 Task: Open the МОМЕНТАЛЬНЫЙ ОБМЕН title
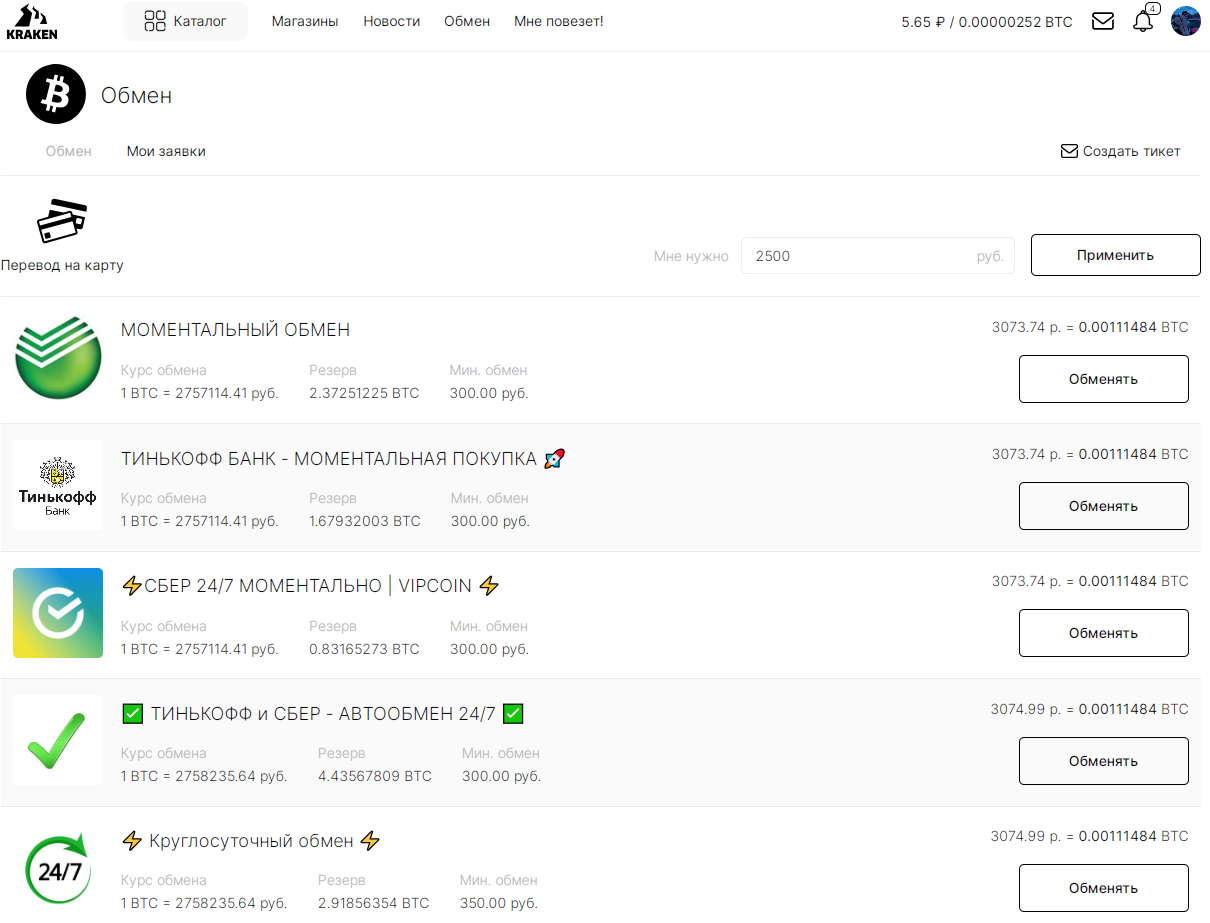click(x=236, y=330)
